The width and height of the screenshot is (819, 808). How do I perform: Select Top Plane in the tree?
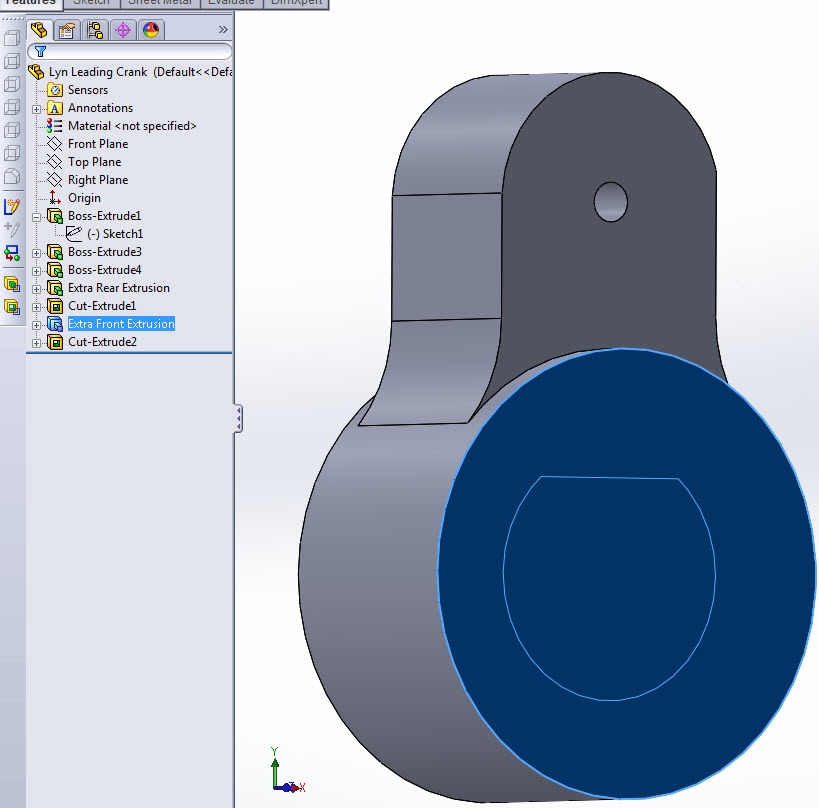[95, 162]
